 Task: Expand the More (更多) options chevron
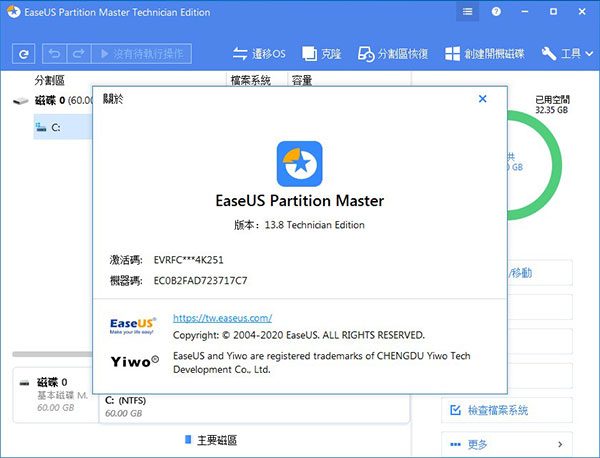560,444
